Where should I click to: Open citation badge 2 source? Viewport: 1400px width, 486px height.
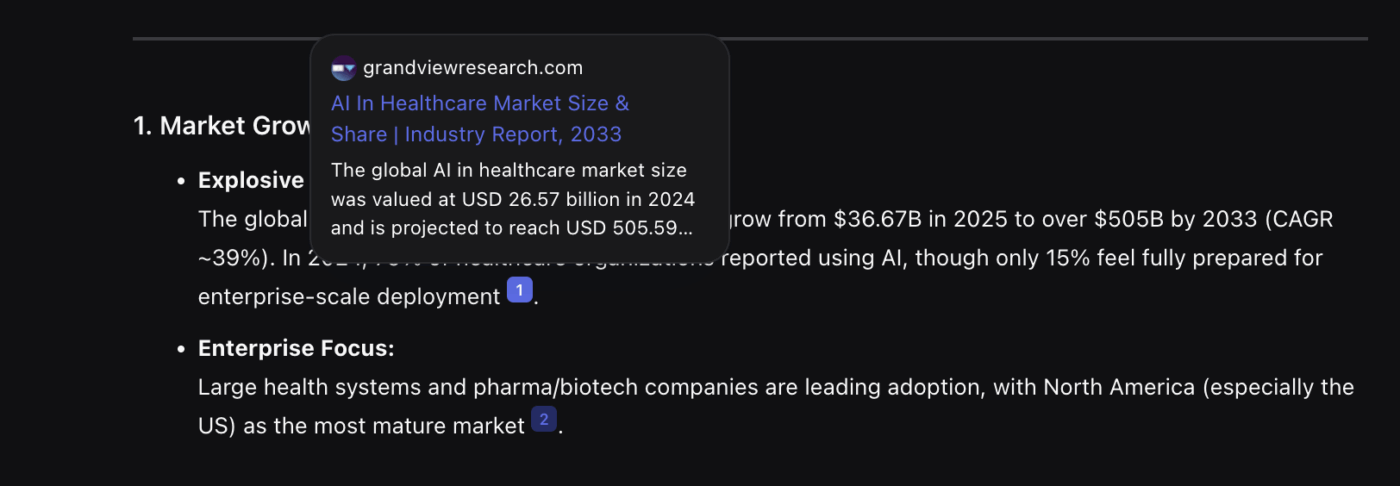click(x=543, y=420)
